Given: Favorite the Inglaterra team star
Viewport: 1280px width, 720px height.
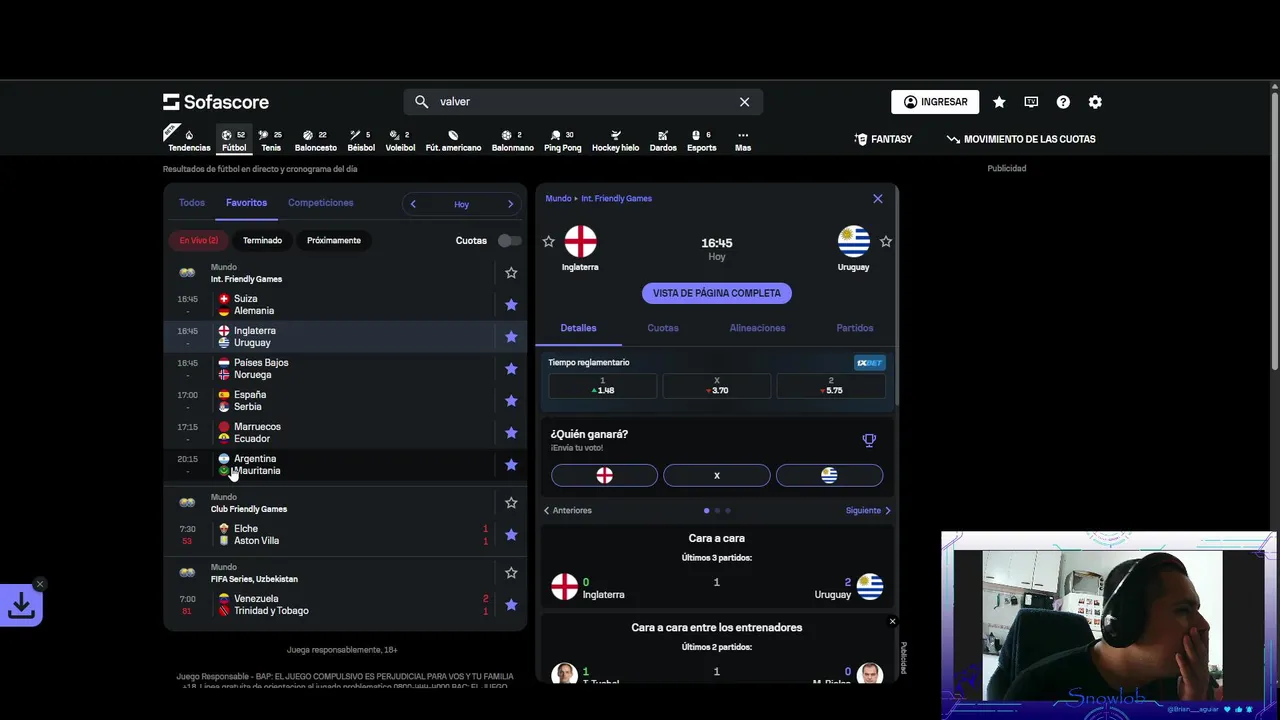Looking at the screenshot, I should point(548,242).
